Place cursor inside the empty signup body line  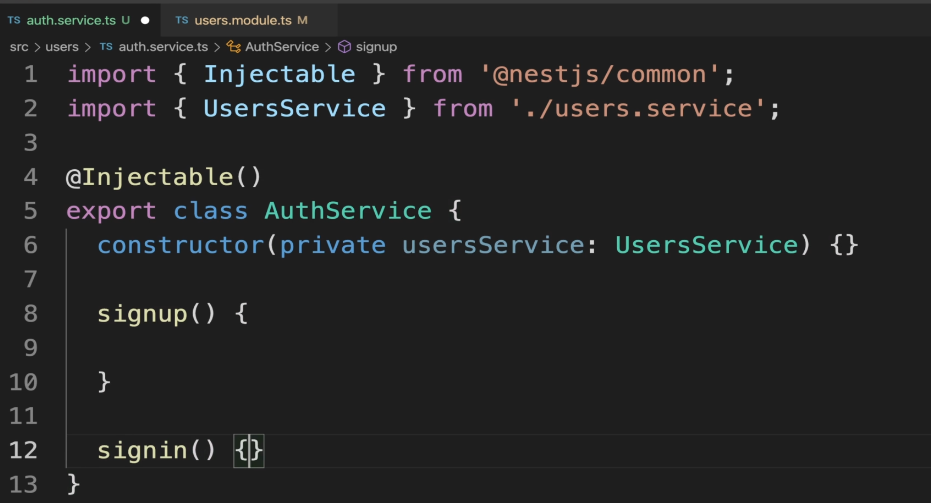coord(475,348)
